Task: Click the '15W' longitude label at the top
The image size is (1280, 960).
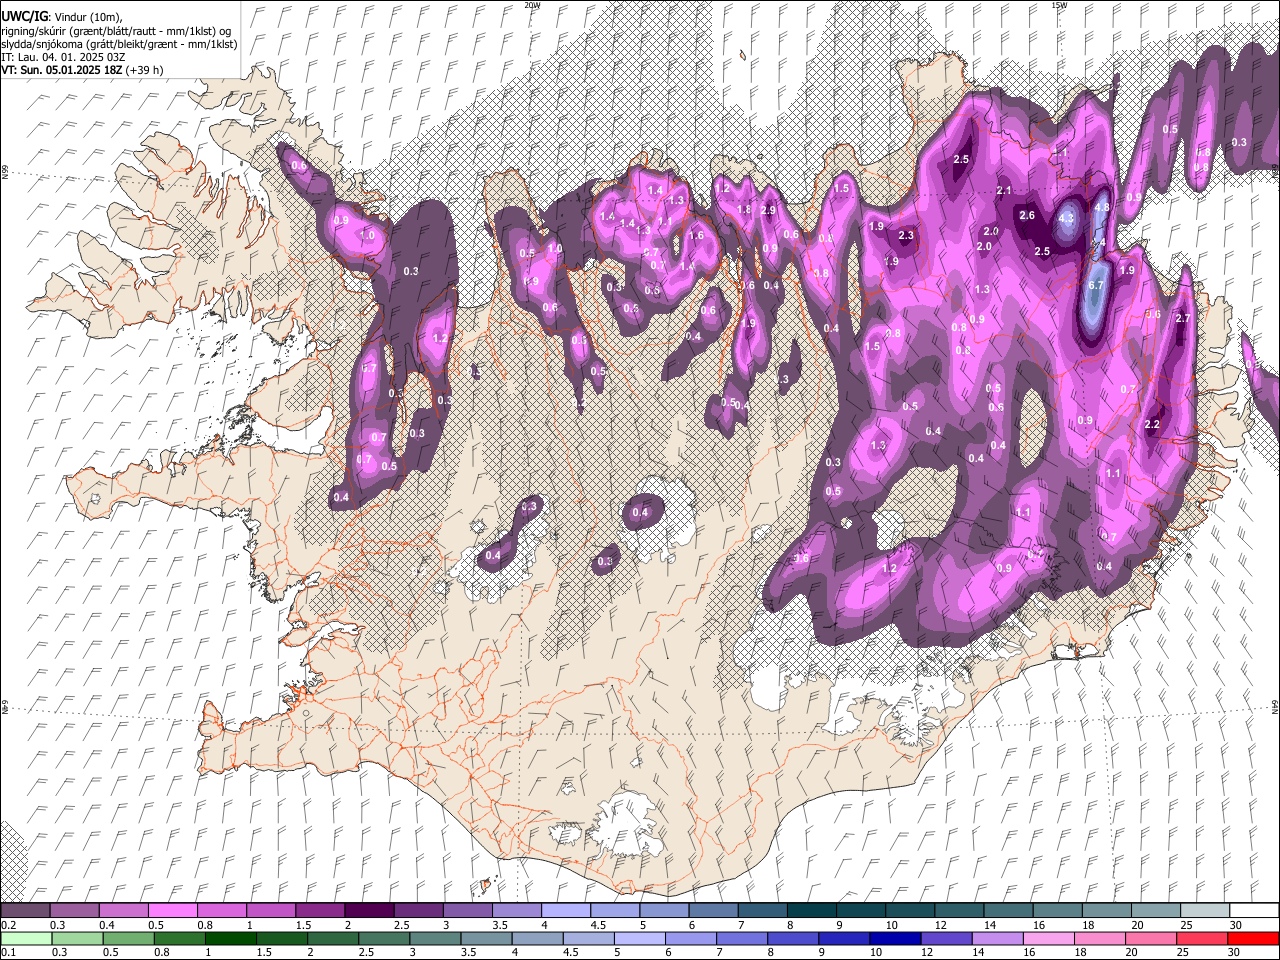Action: click(1059, 5)
